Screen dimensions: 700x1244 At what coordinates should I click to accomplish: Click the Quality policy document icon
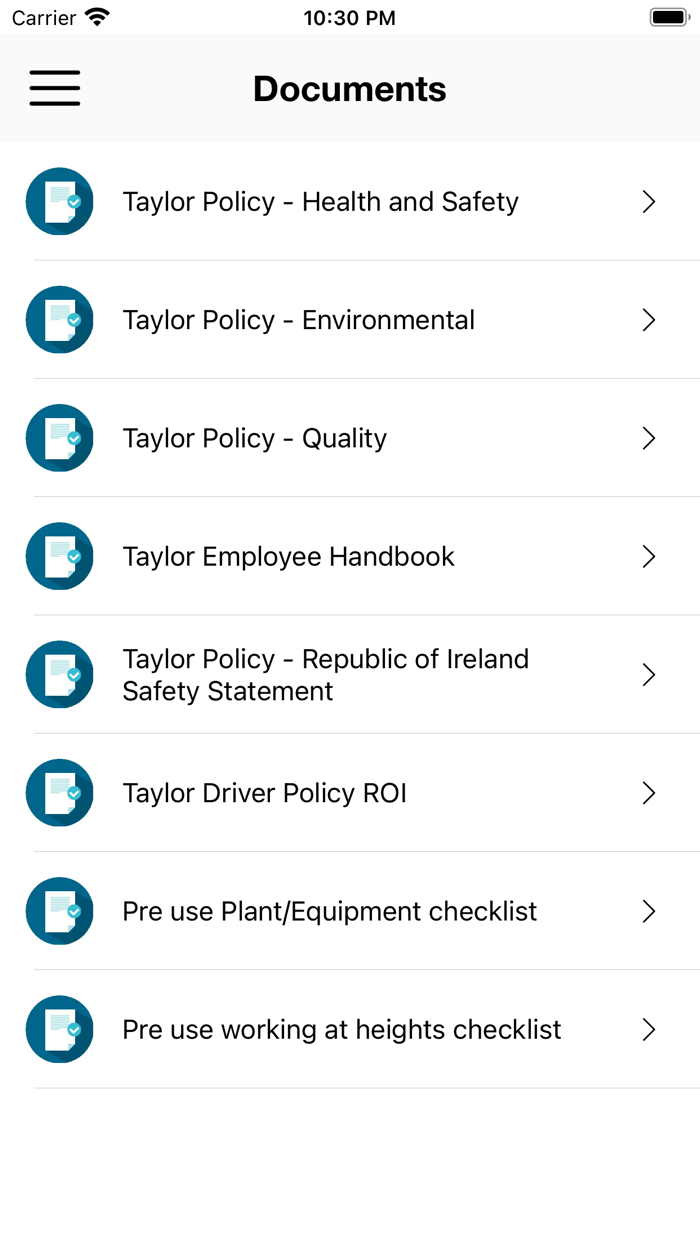click(59, 438)
